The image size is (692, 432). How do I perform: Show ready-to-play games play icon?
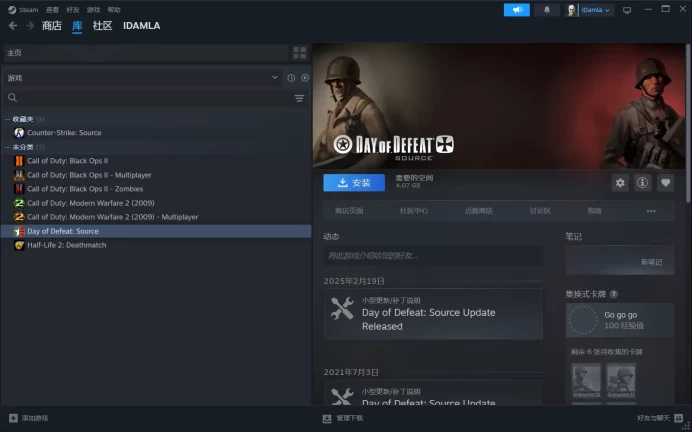coord(305,78)
